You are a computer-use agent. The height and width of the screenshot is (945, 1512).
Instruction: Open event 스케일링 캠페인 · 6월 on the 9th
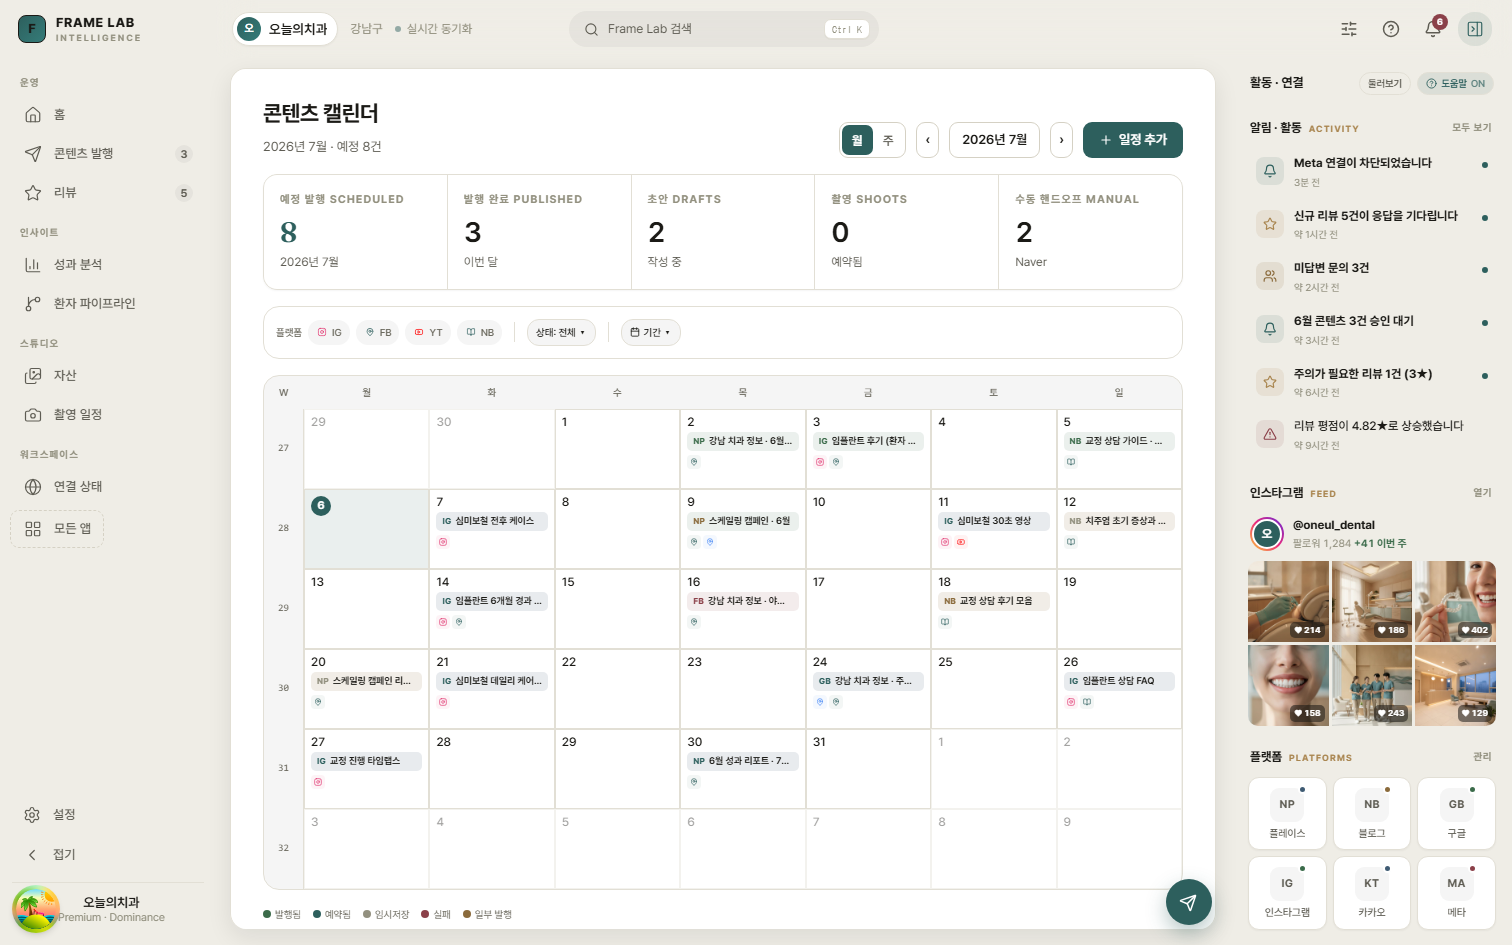[x=742, y=521]
